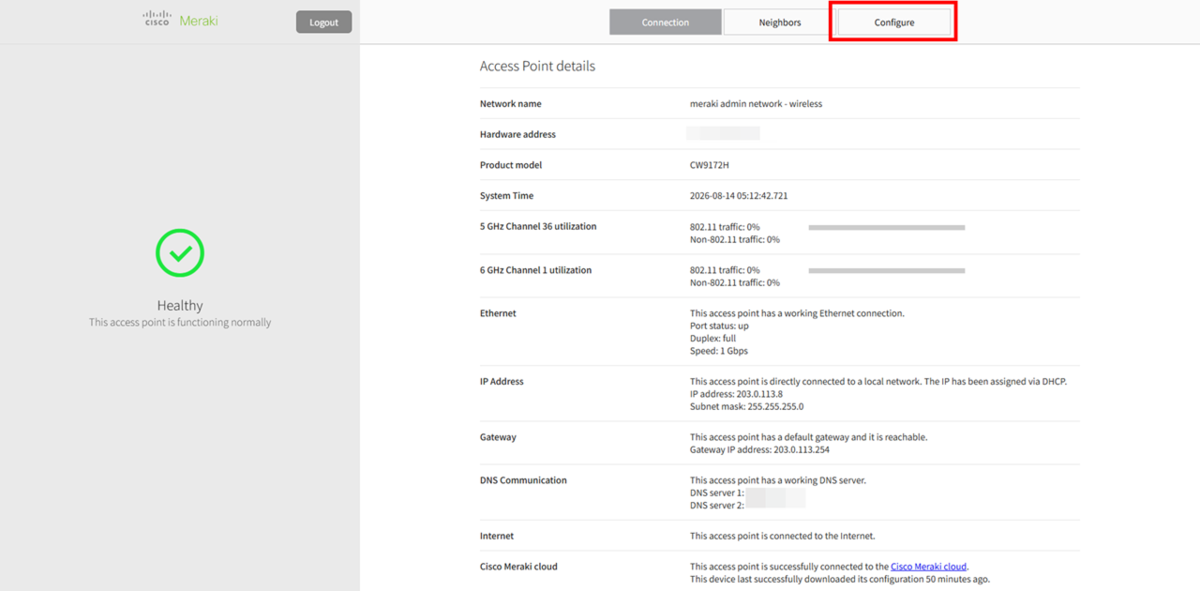Select the IP assigned via DHCP message

[x=879, y=381]
